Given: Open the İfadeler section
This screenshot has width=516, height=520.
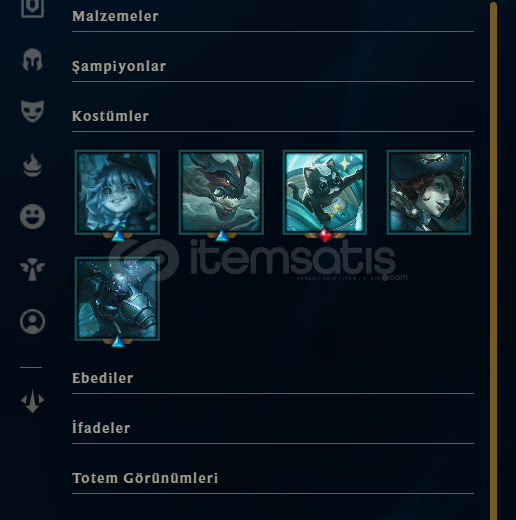Looking at the screenshot, I should pos(273,429).
